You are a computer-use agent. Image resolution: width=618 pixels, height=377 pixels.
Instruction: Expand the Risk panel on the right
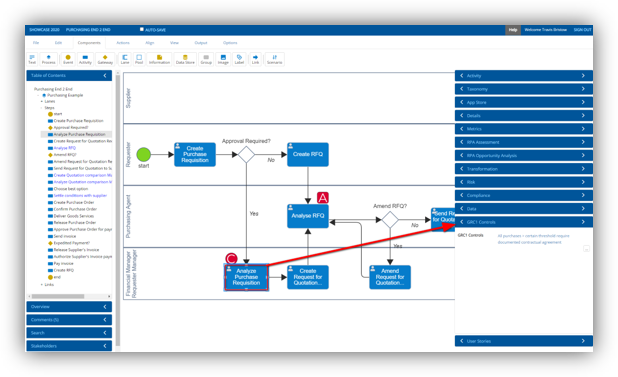coord(524,182)
